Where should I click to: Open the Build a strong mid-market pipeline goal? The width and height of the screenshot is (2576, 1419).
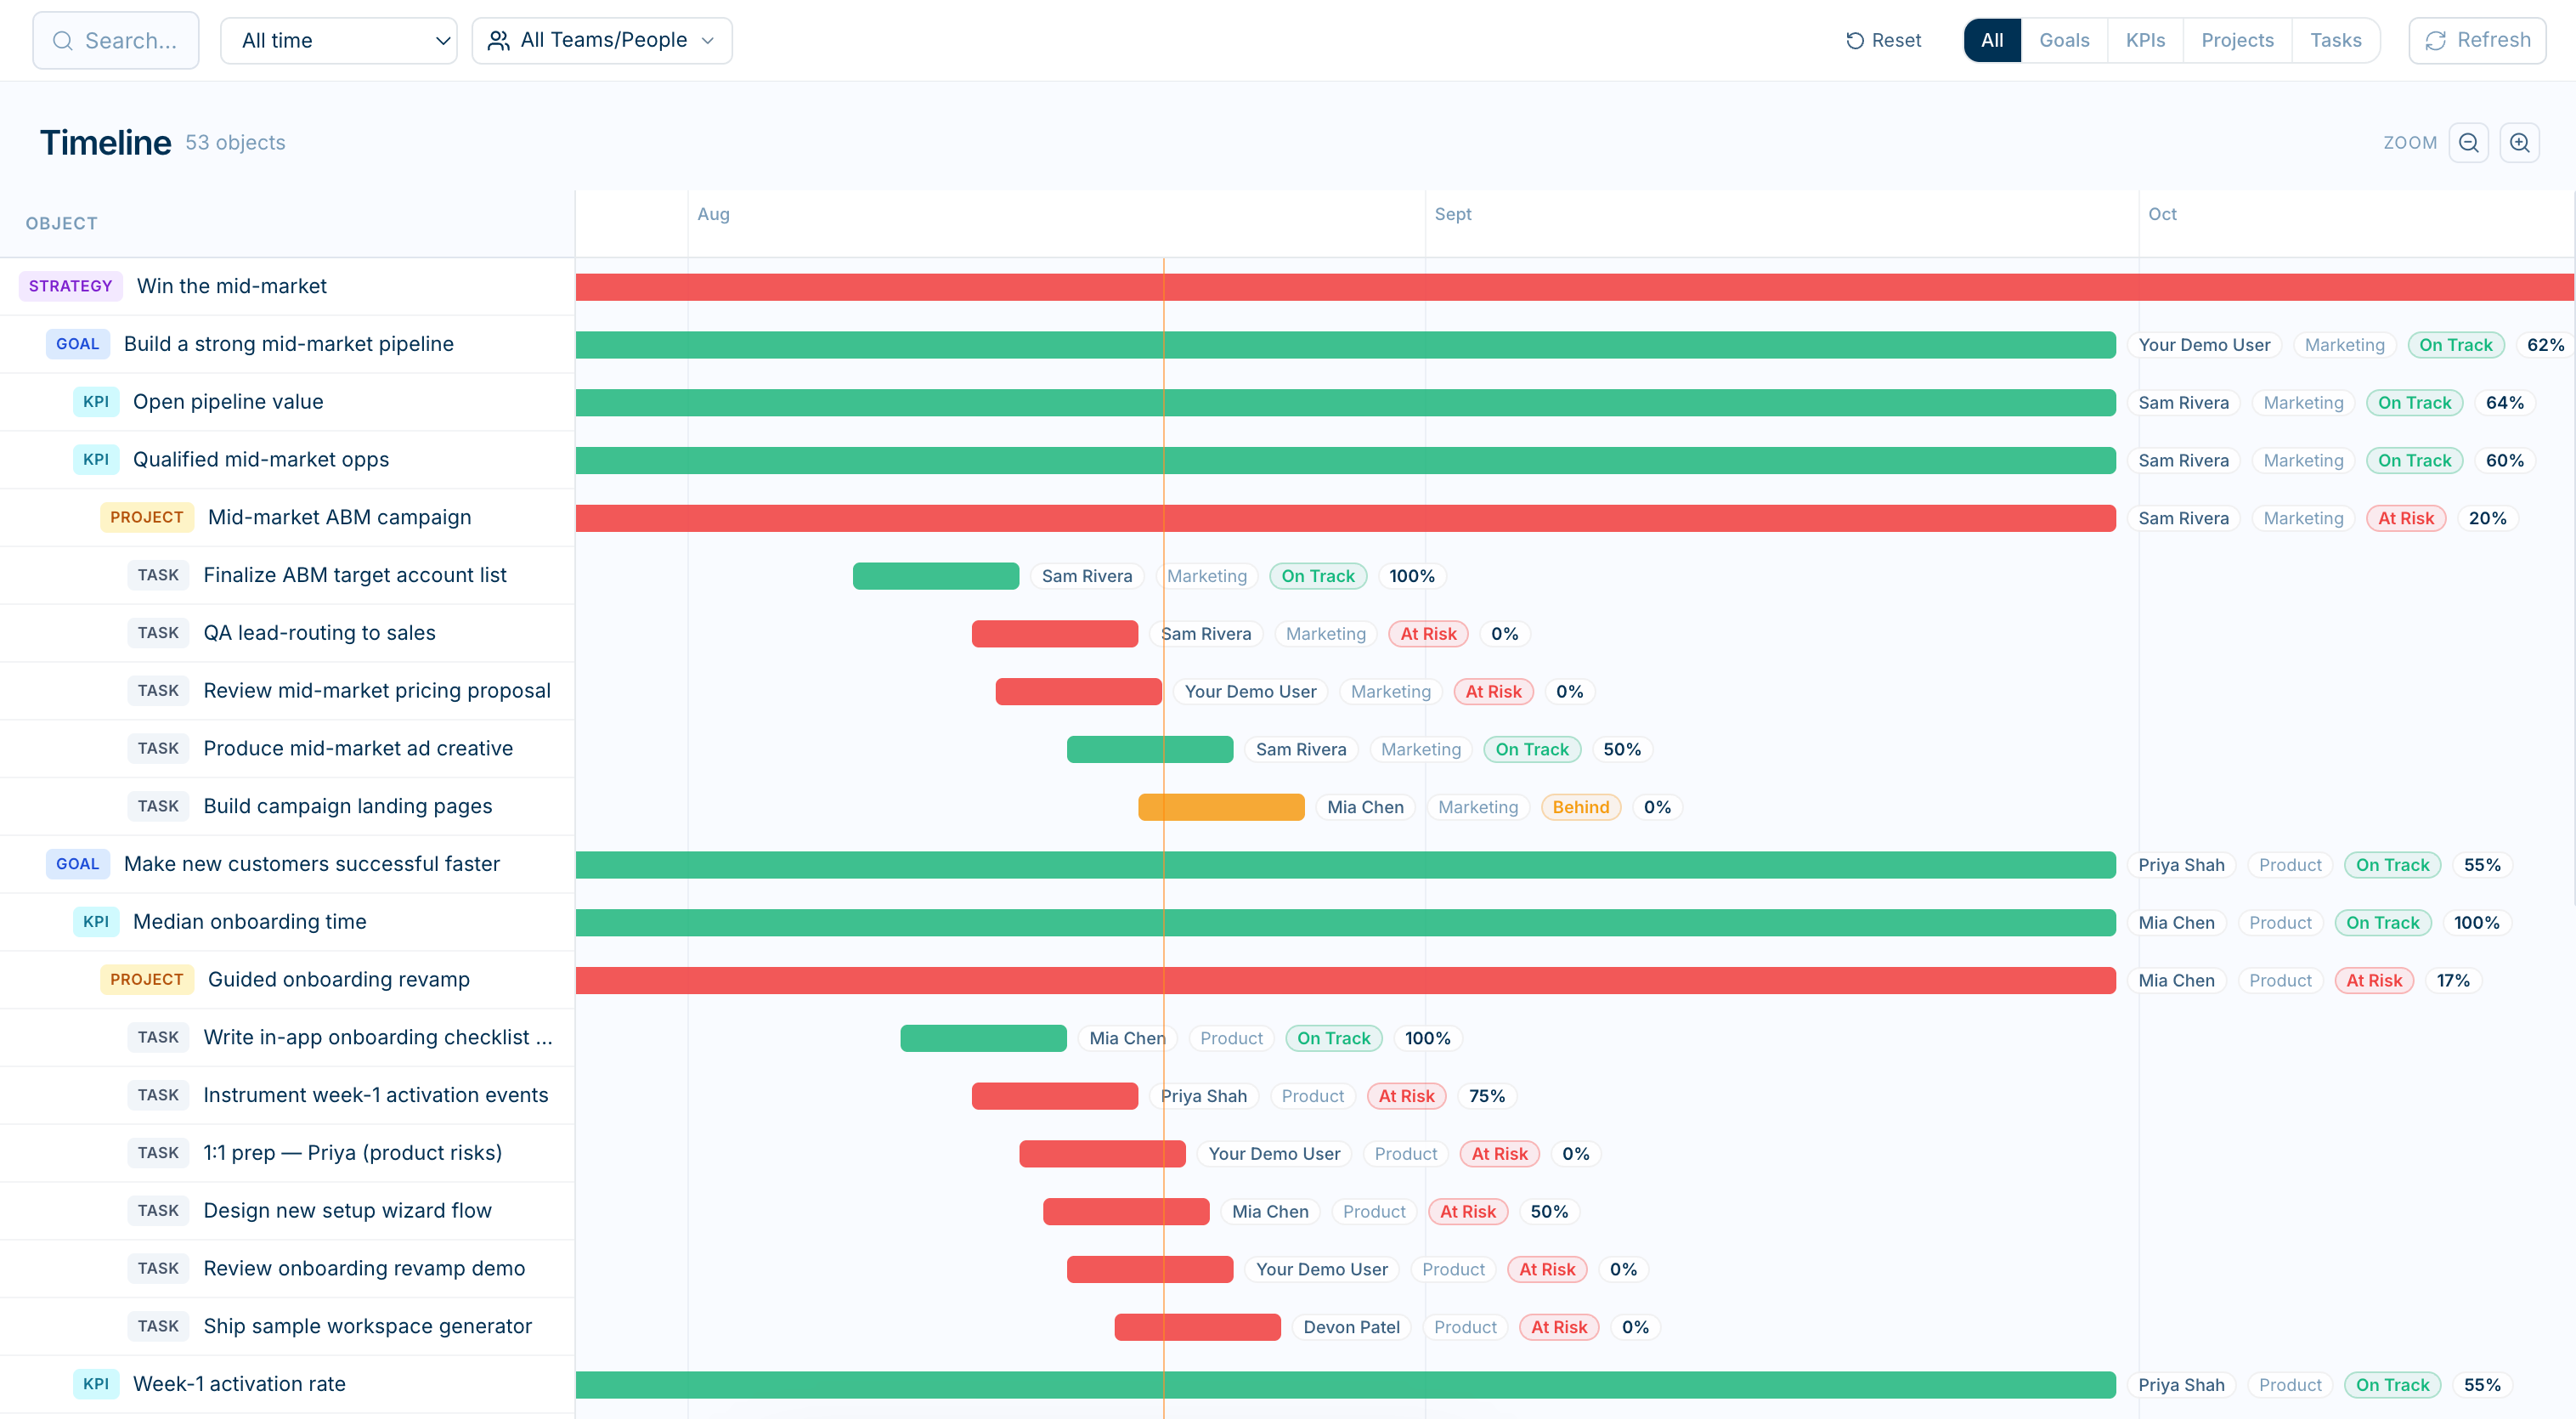coord(288,344)
